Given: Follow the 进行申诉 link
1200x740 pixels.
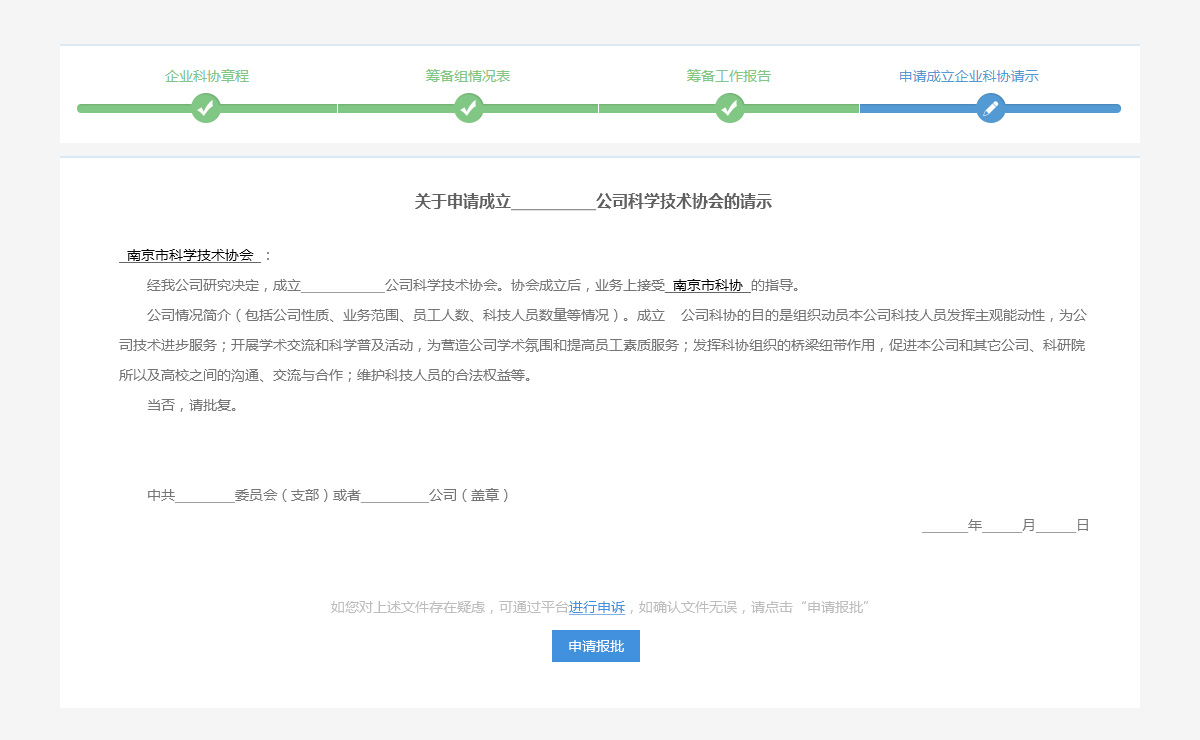Looking at the screenshot, I should point(597,607).
